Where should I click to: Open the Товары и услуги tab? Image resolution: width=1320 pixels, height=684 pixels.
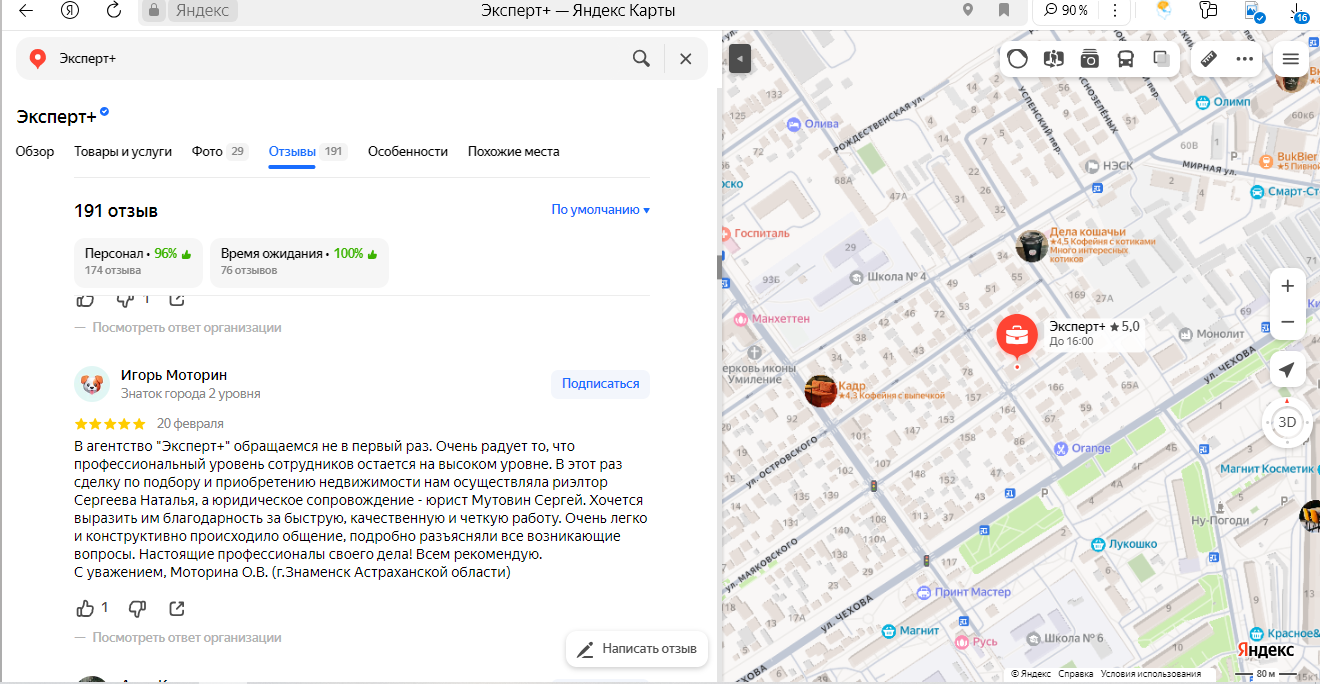tap(123, 152)
